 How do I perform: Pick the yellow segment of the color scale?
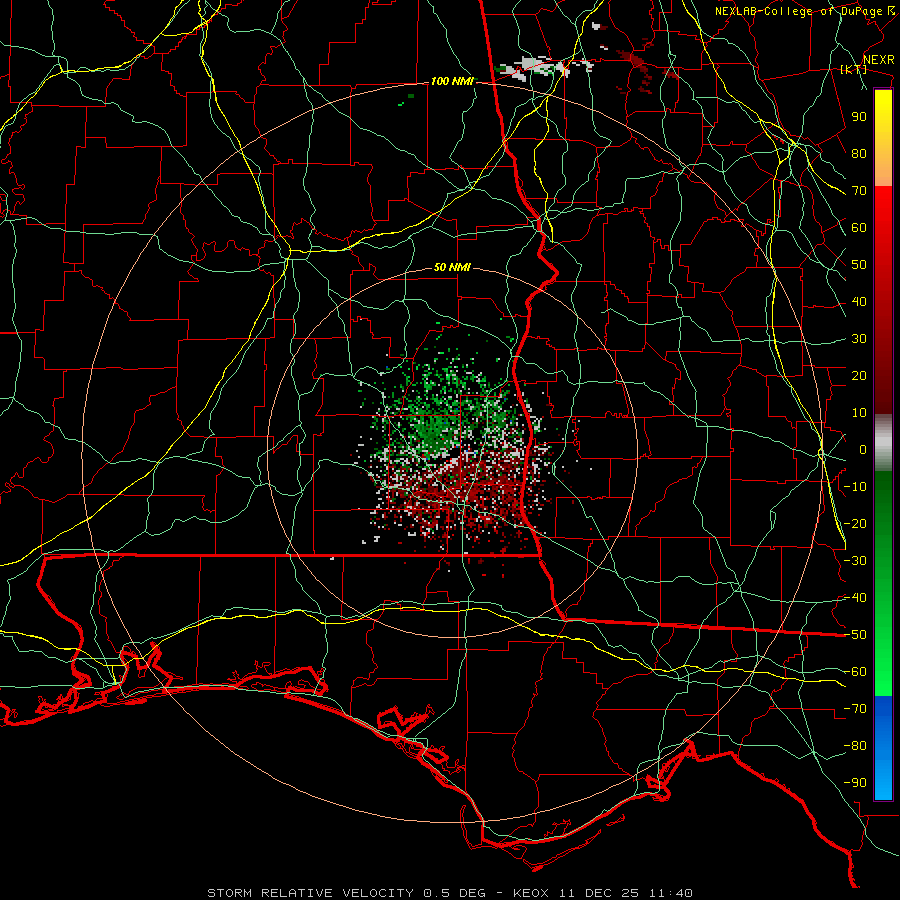point(883,138)
